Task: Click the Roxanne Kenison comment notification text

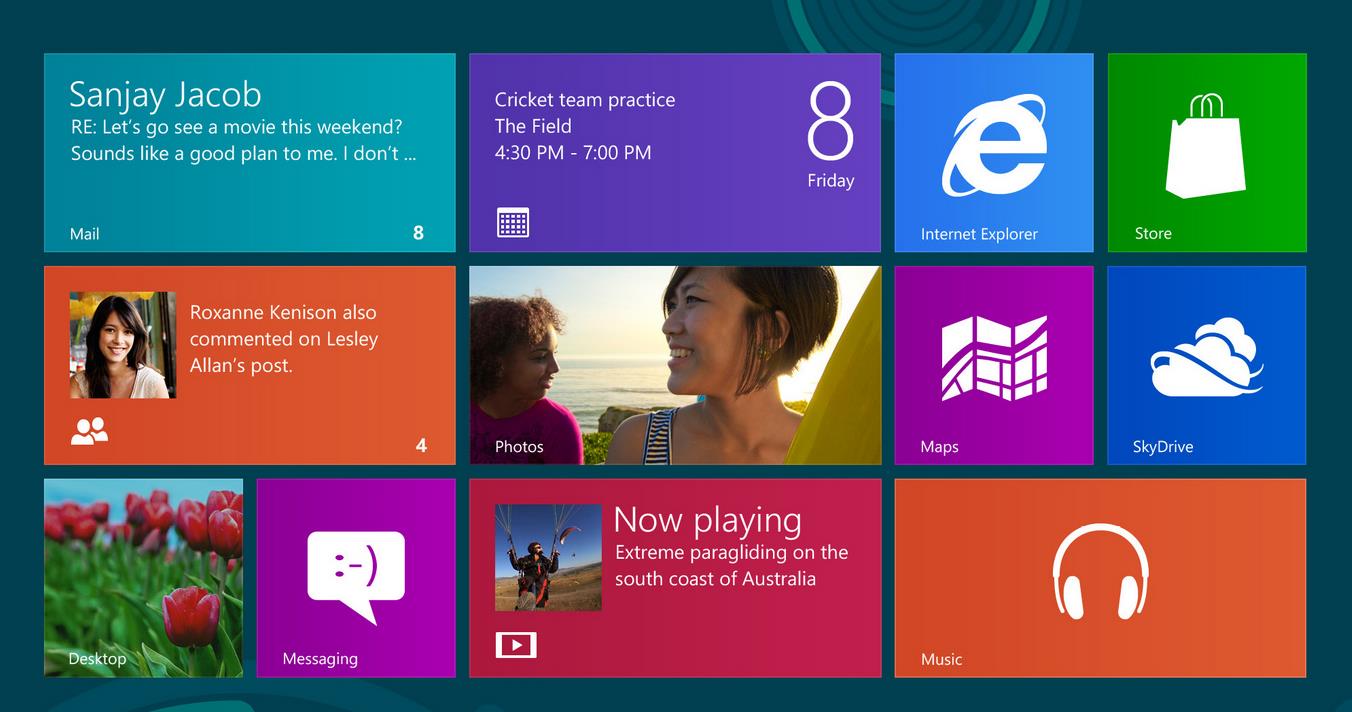Action: pyautogui.click(x=284, y=339)
